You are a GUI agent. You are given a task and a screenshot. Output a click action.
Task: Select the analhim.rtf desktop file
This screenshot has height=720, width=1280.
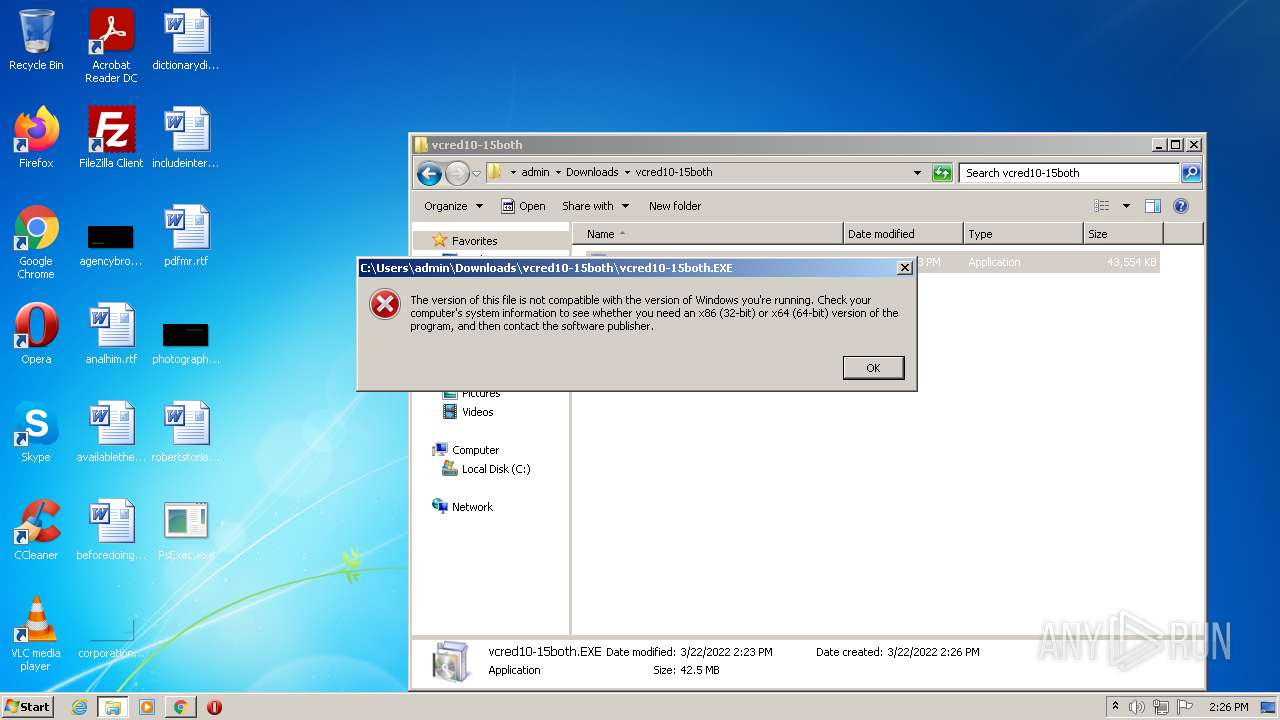111,334
